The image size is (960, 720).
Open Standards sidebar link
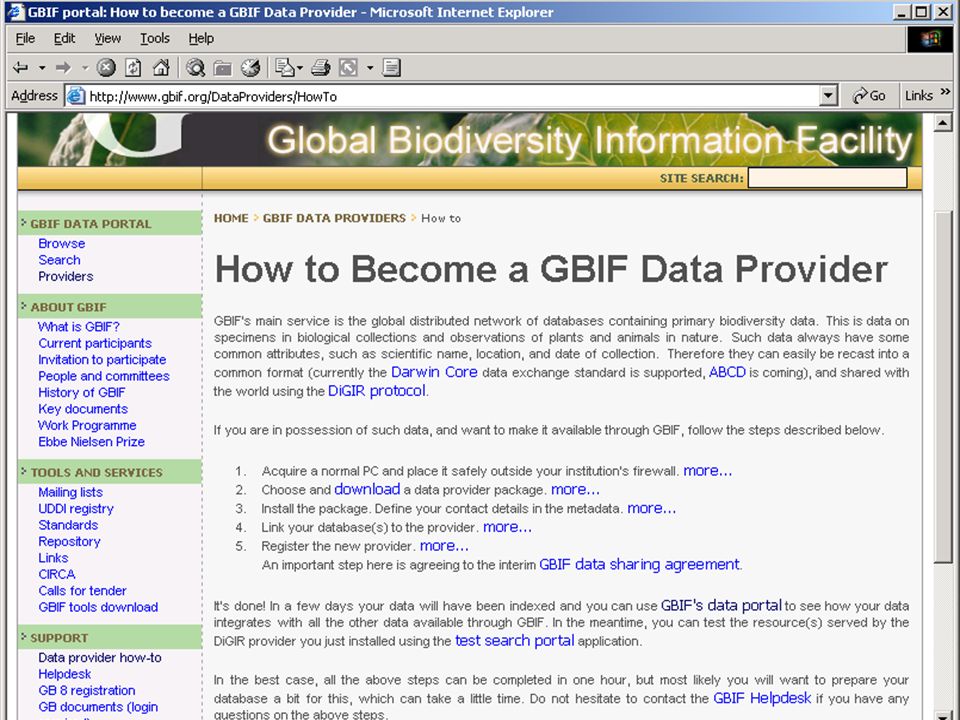[x=68, y=525]
